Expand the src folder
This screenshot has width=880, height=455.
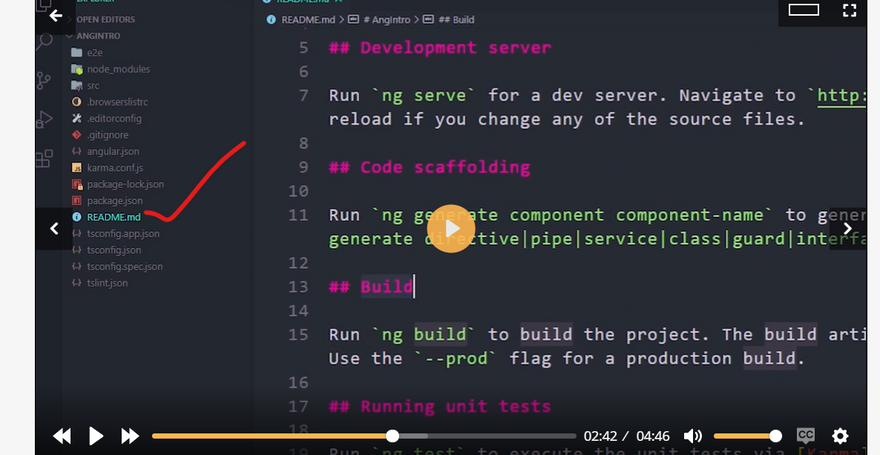(93, 86)
